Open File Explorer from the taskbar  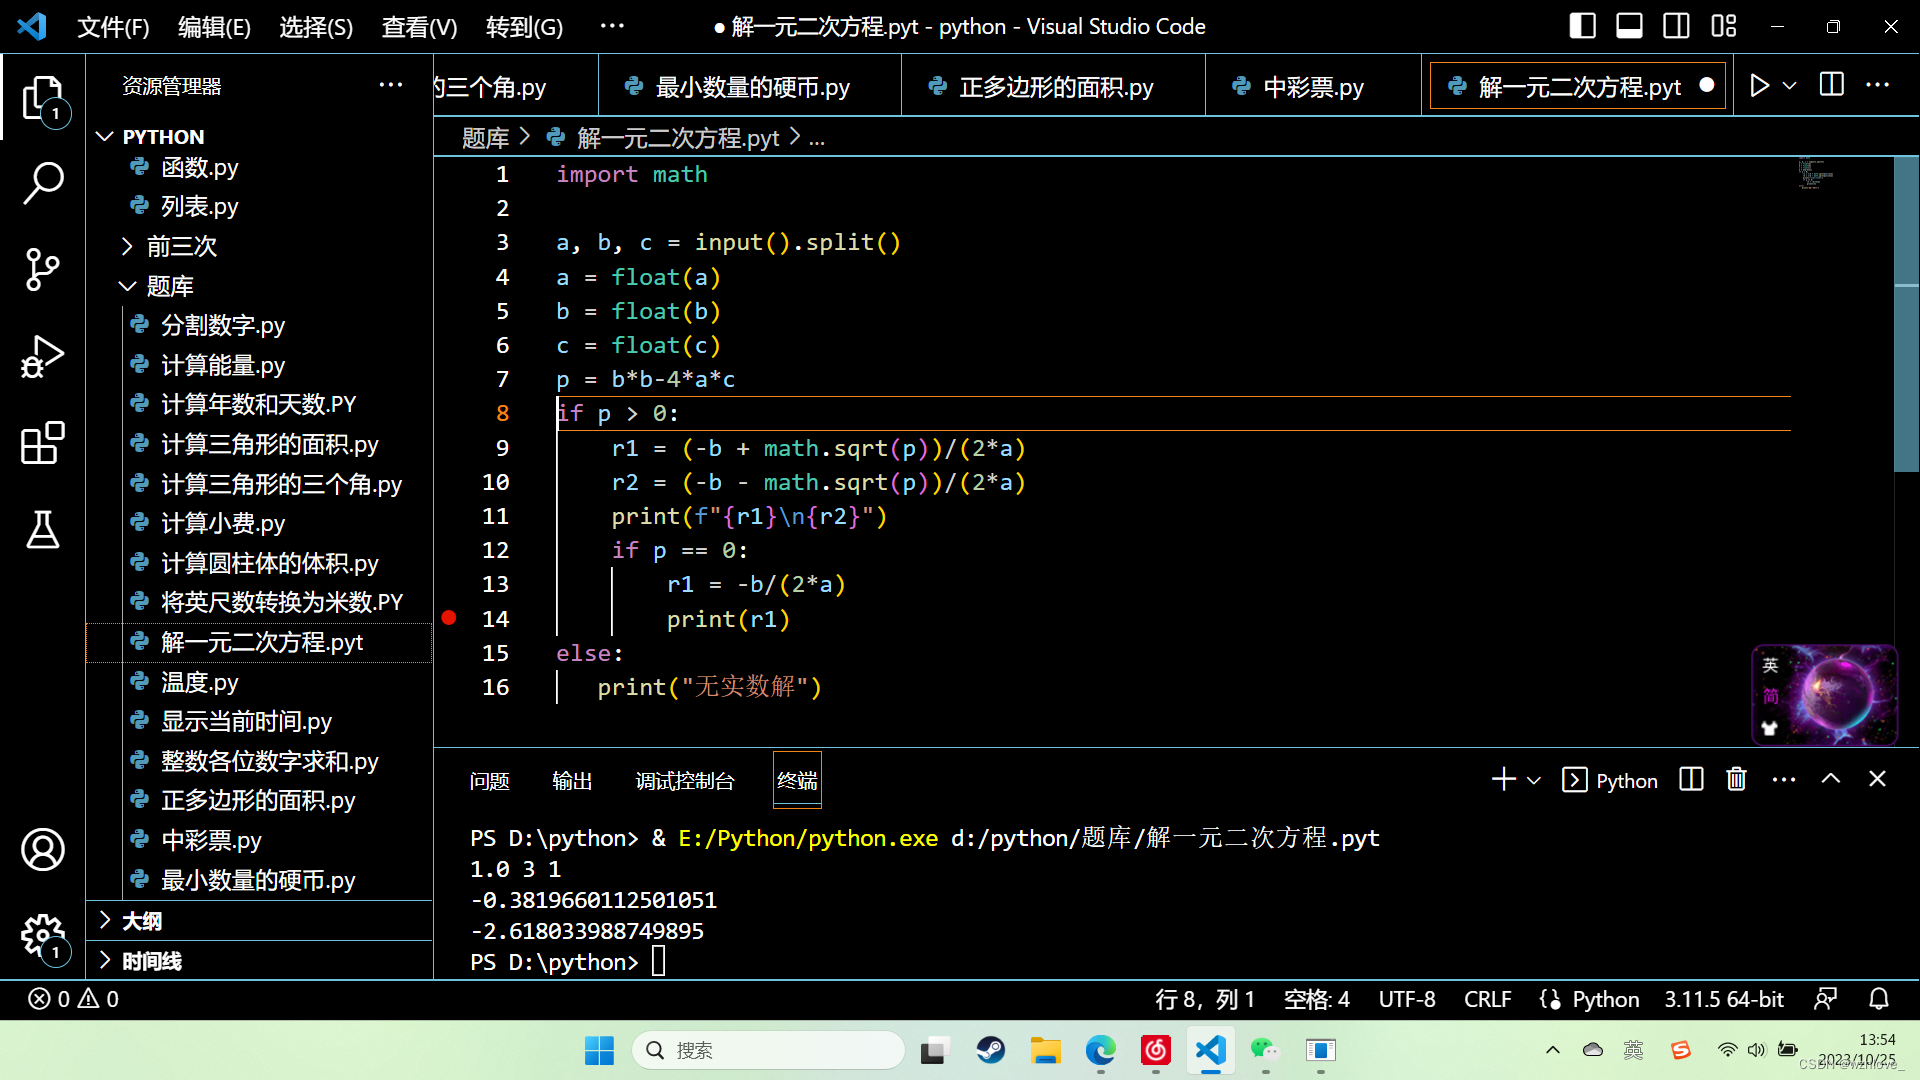tap(1046, 1050)
